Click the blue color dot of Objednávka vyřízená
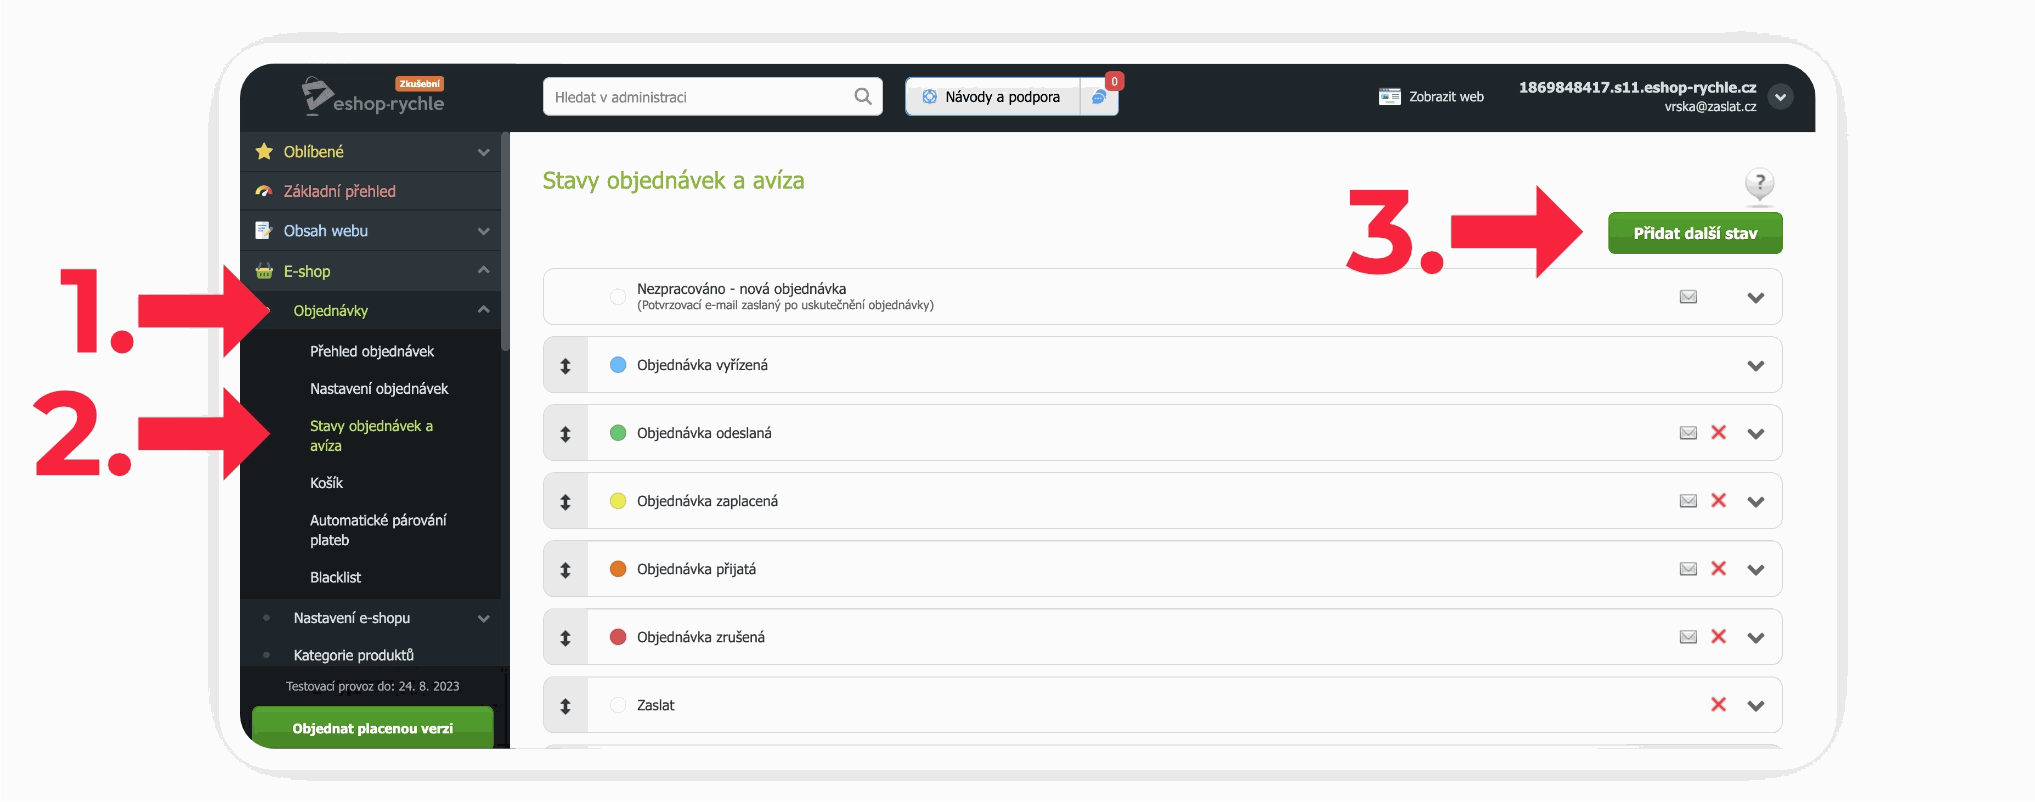This screenshot has height=802, width=2035. click(x=618, y=365)
